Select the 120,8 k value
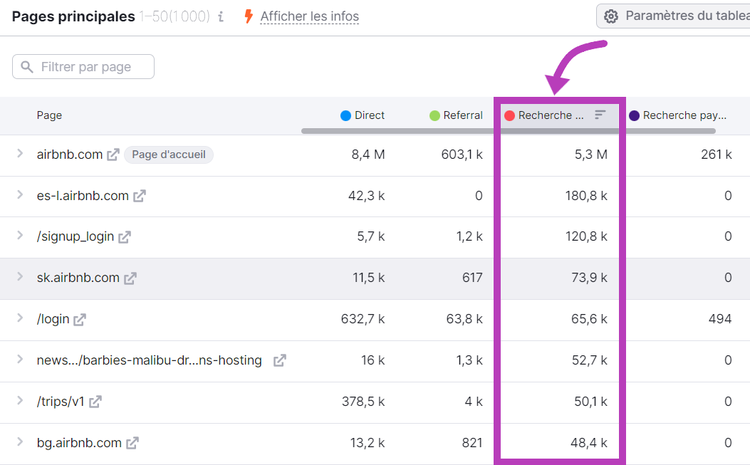 (586, 236)
